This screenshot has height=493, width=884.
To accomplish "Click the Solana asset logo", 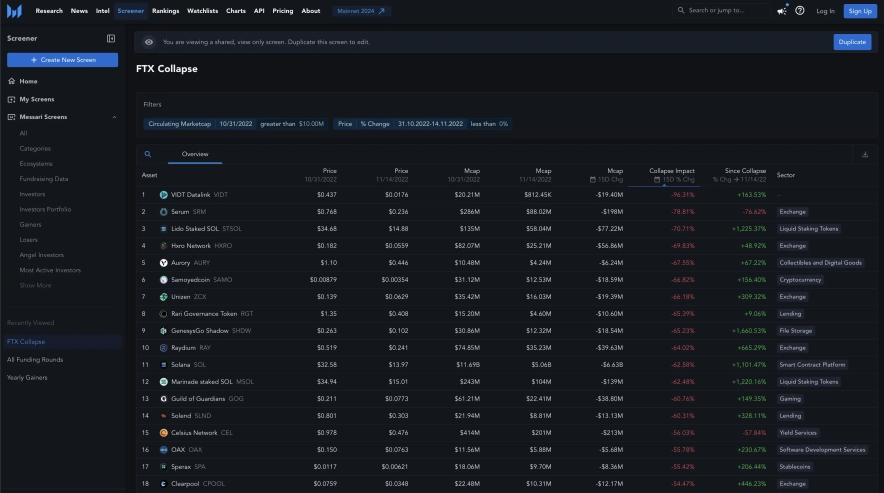I will click(x=163, y=364).
